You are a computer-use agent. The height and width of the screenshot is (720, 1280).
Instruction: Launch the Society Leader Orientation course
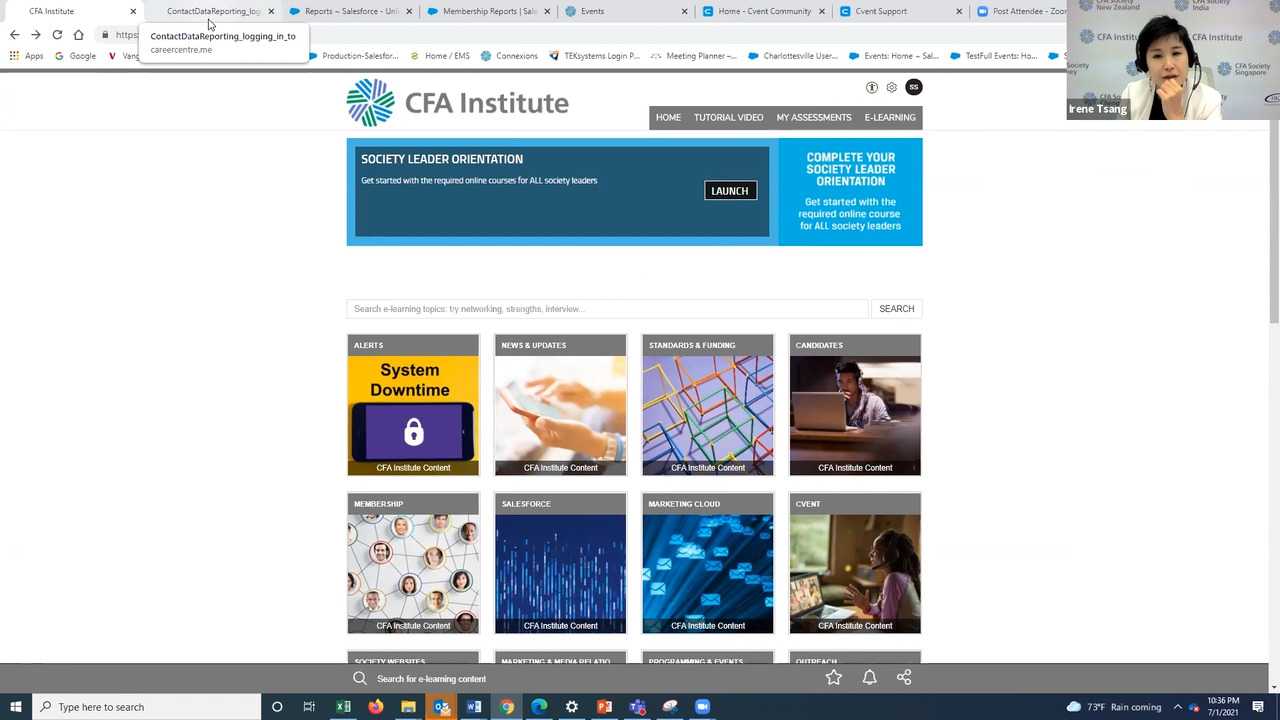click(730, 191)
